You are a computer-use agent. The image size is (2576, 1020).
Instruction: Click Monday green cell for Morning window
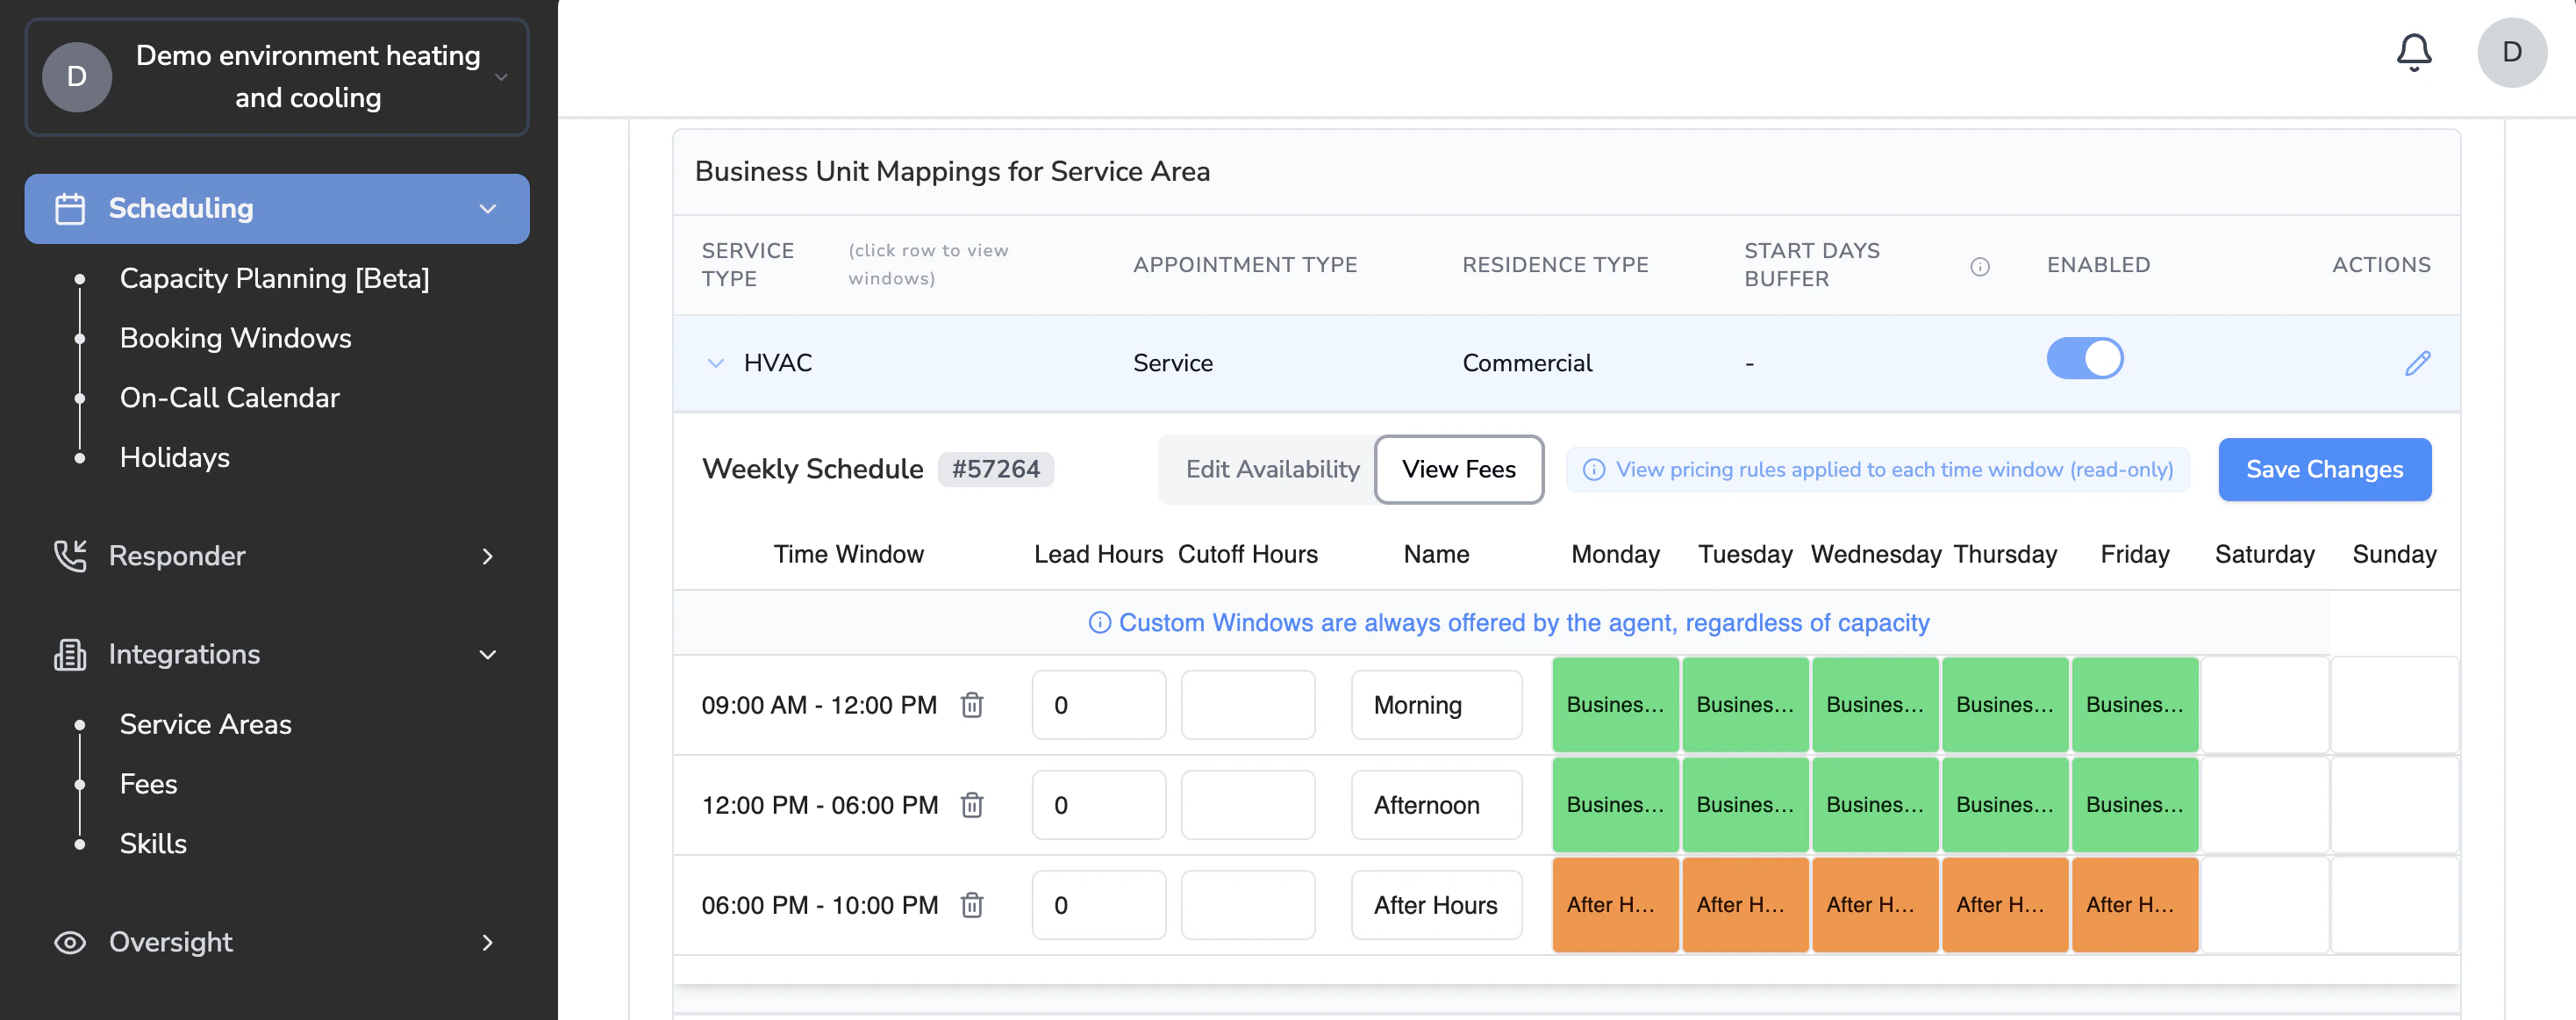(1614, 705)
